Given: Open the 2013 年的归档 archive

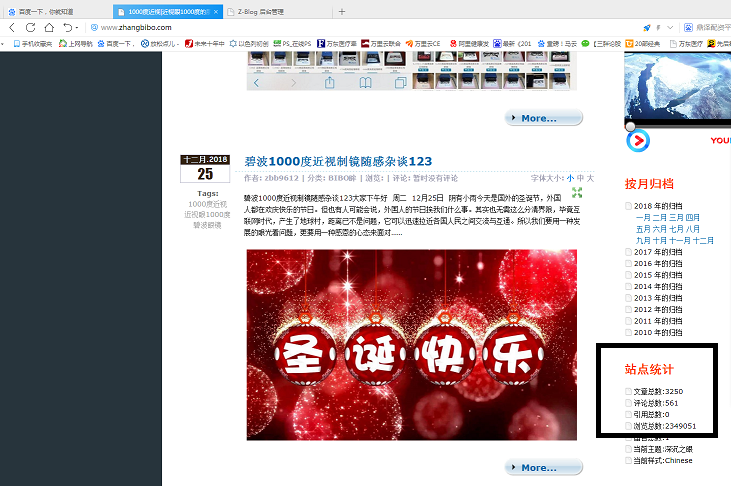Looking at the screenshot, I should (x=658, y=298).
